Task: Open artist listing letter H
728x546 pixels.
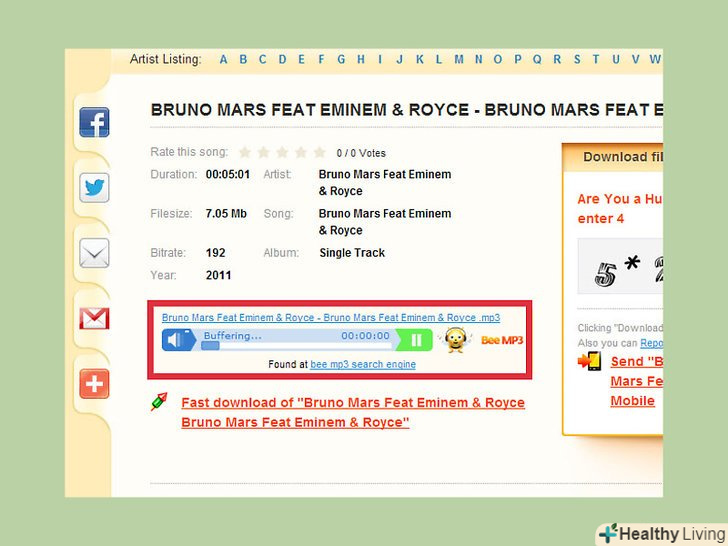Action: pos(361,59)
